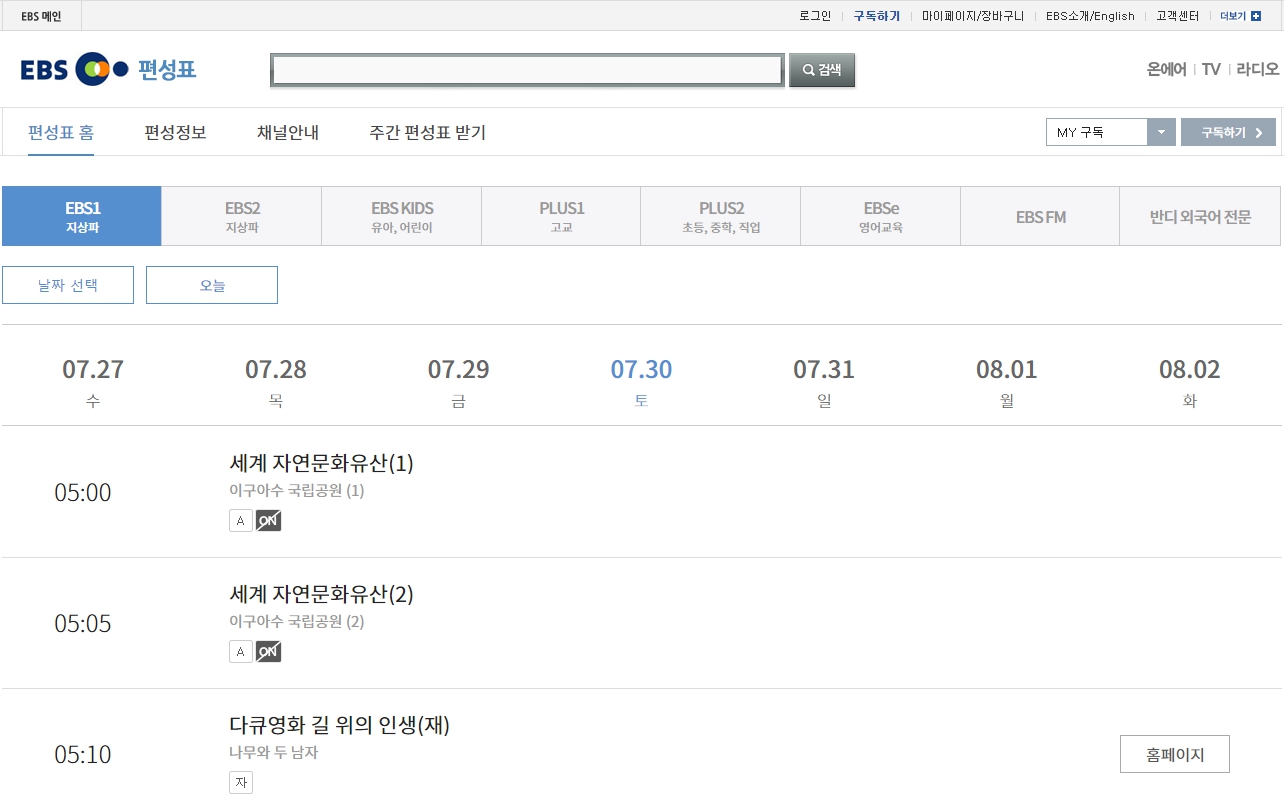Choose highlighted date 07.30 토

642,383
